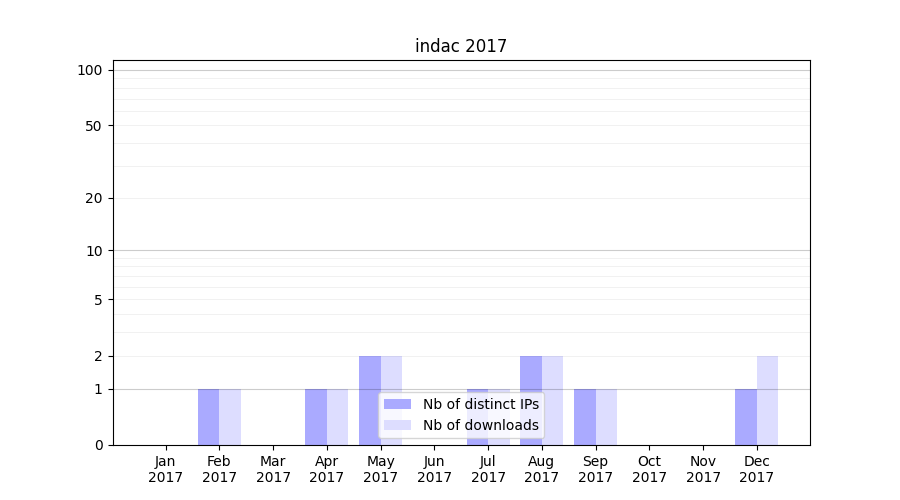
Task: Click the y-axis tick label 20
Action: point(94,198)
